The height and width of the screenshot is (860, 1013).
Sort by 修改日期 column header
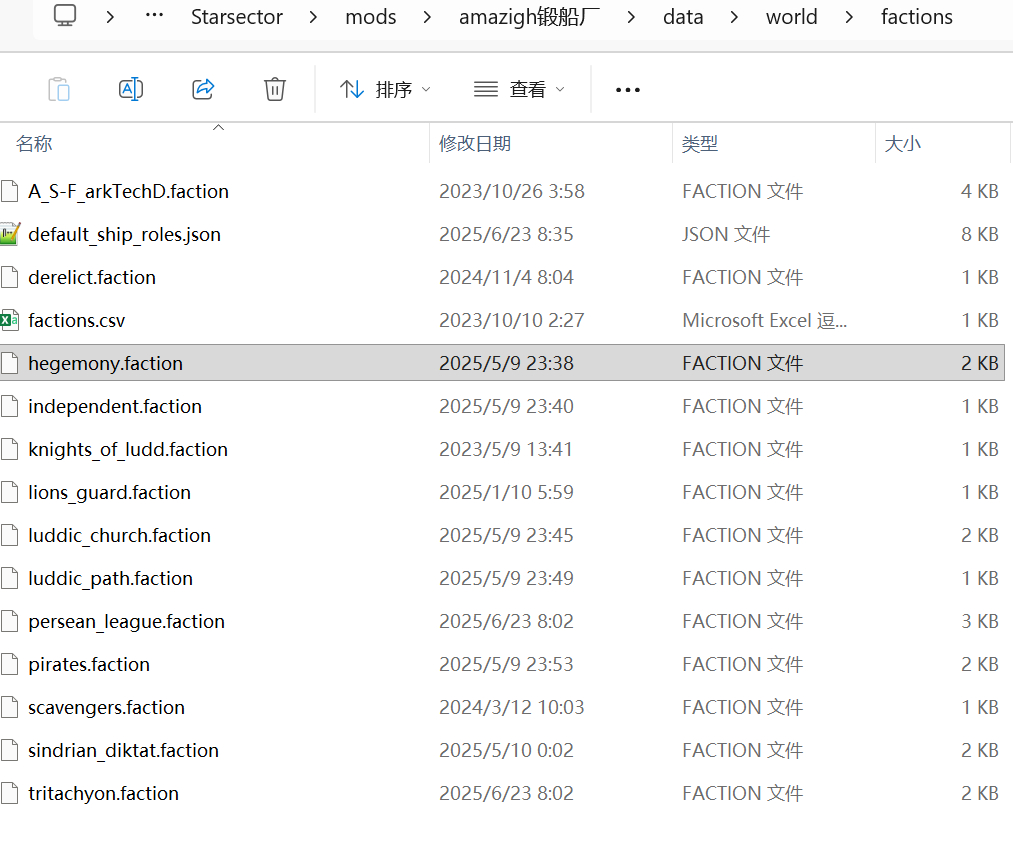click(x=475, y=144)
